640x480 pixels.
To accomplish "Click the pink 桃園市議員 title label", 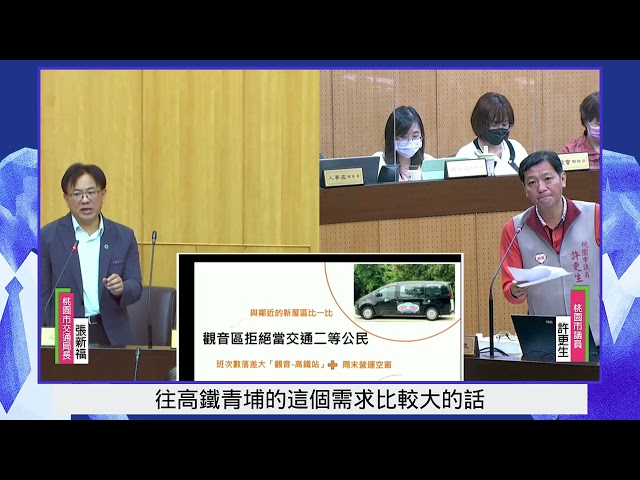I will click(x=577, y=326).
